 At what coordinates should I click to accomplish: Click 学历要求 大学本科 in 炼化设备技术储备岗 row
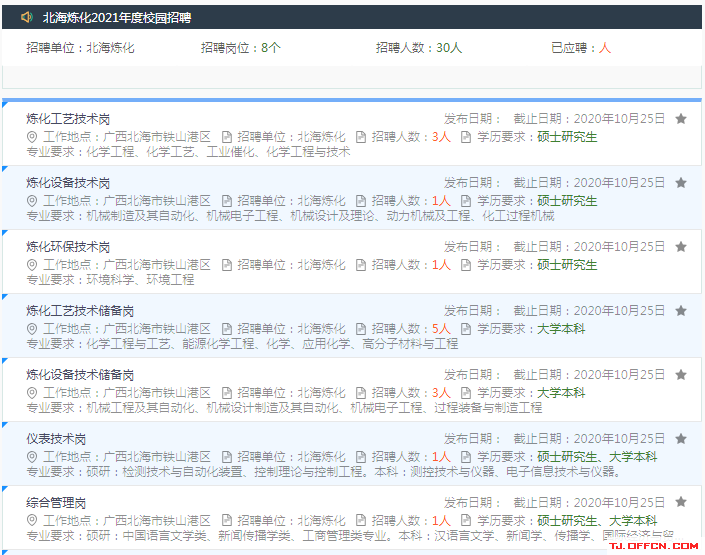pyautogui.click(x=531, y=393)
